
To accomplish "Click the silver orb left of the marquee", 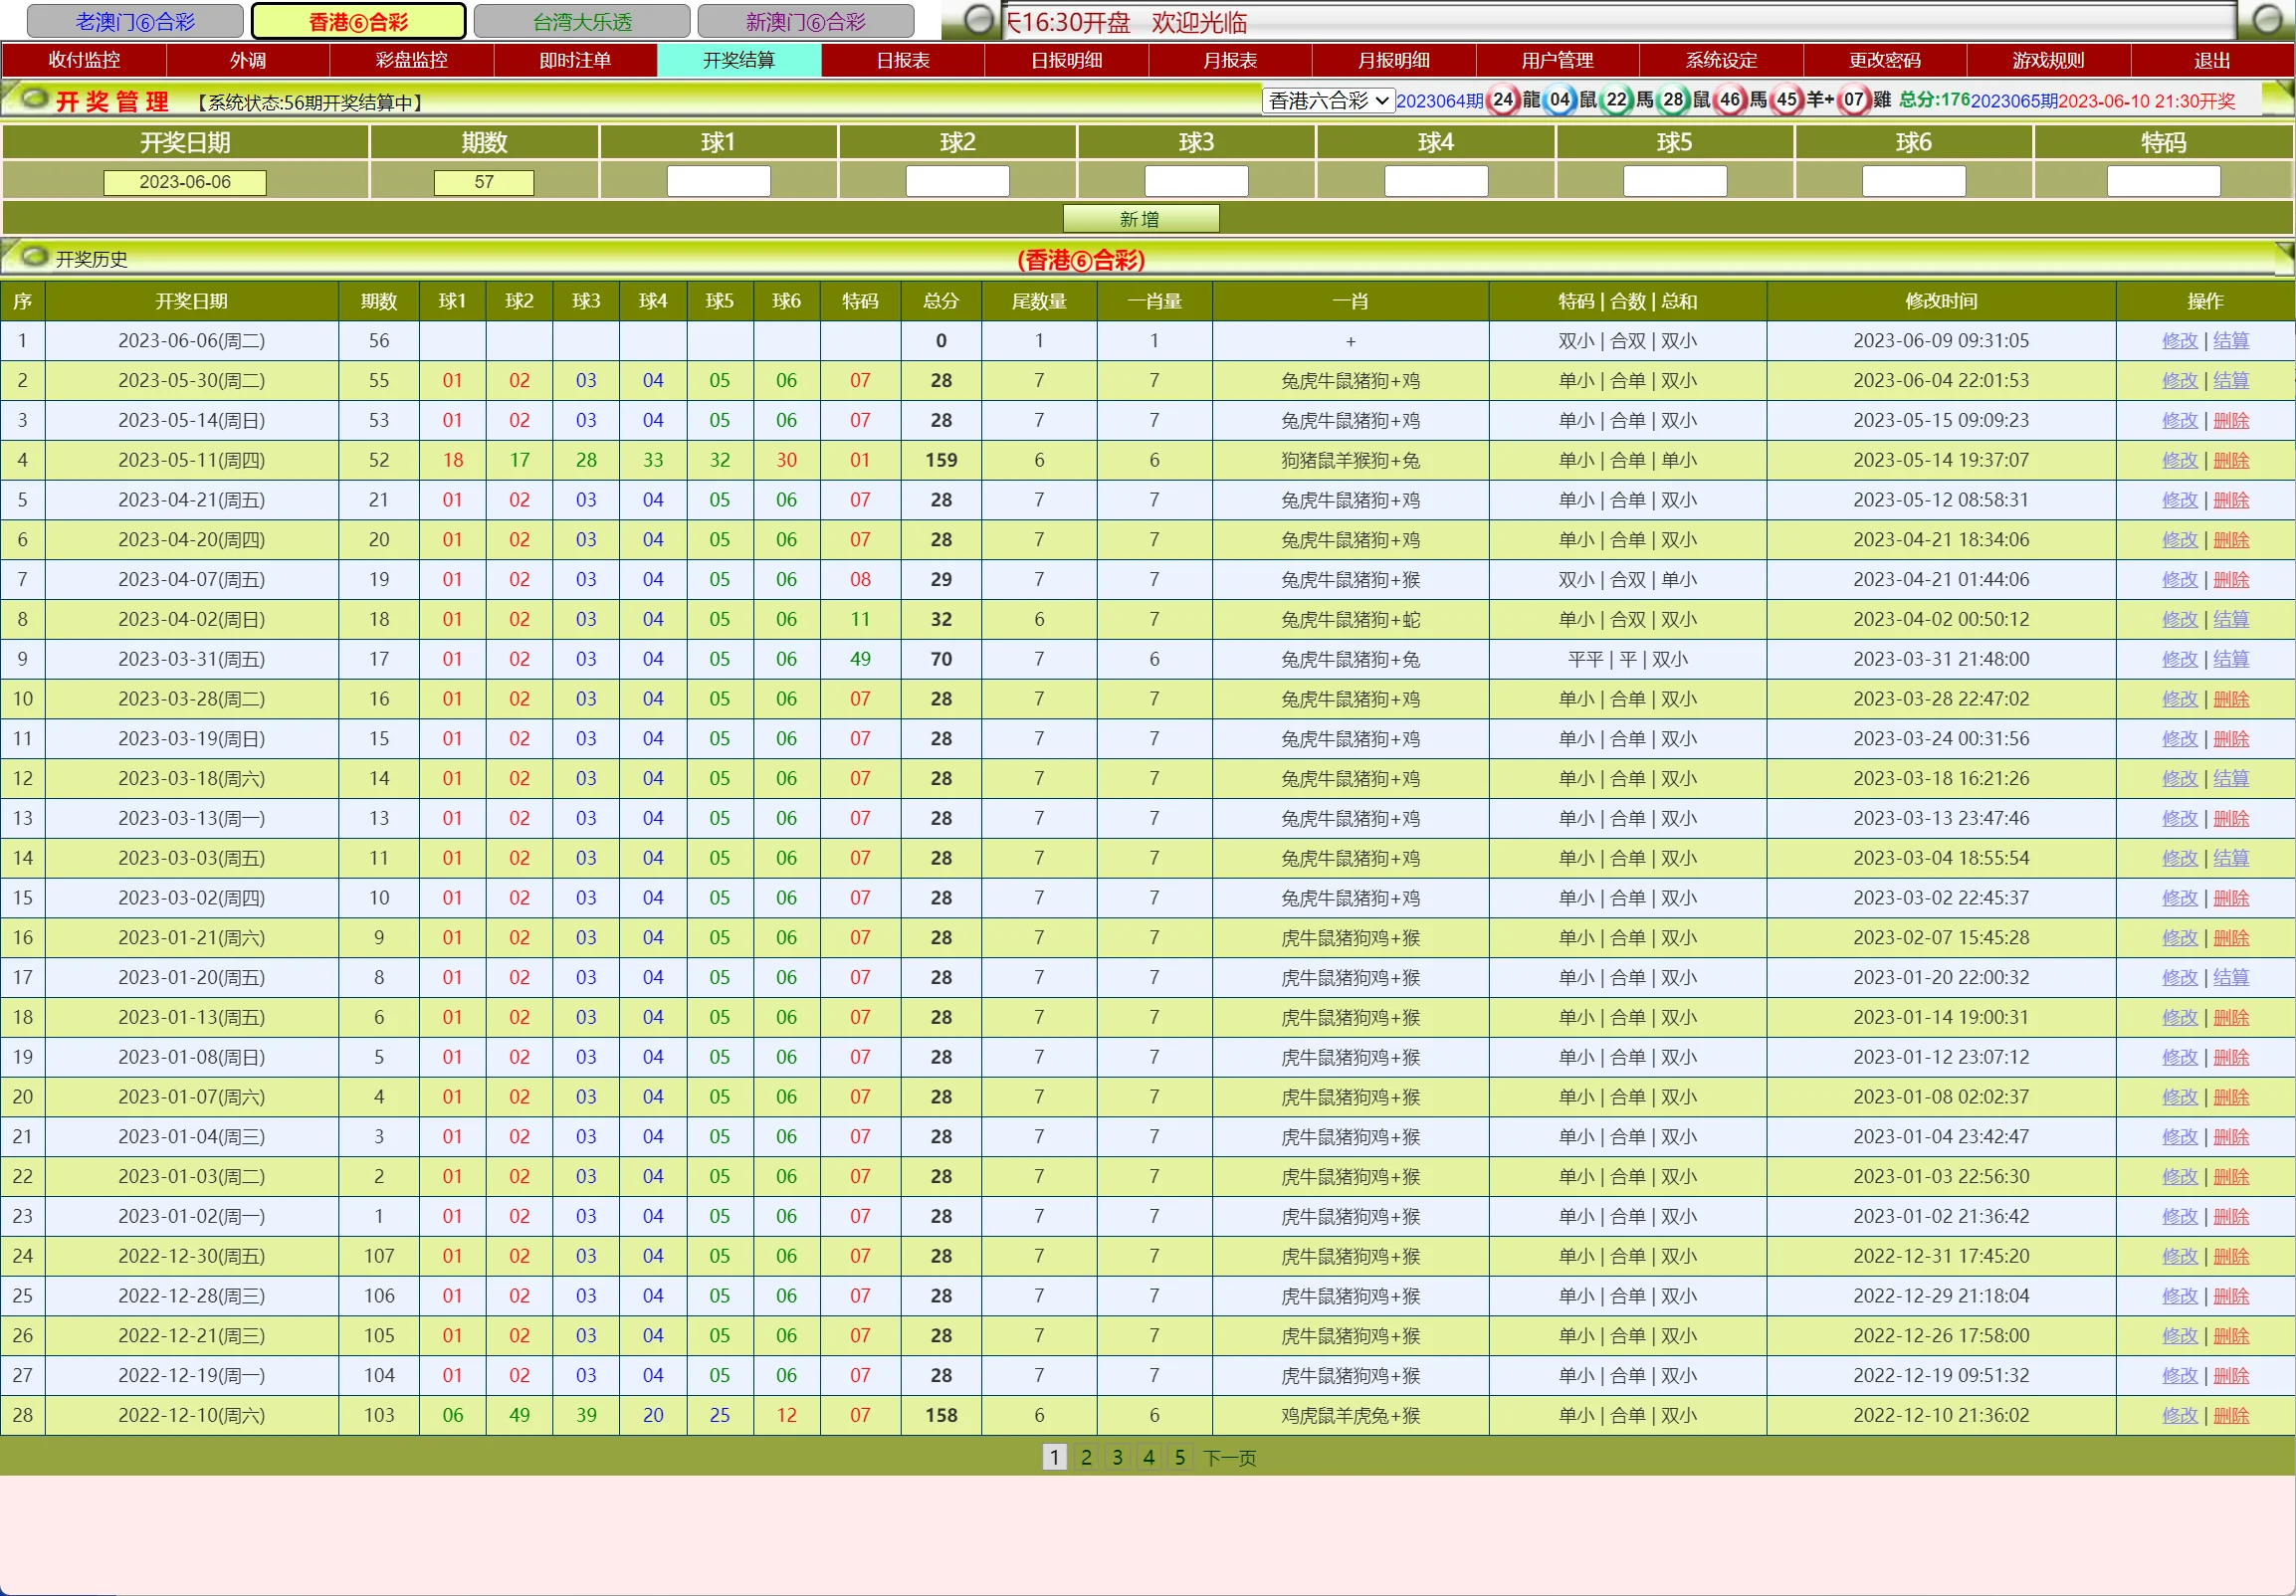I will tap(979, 20).
